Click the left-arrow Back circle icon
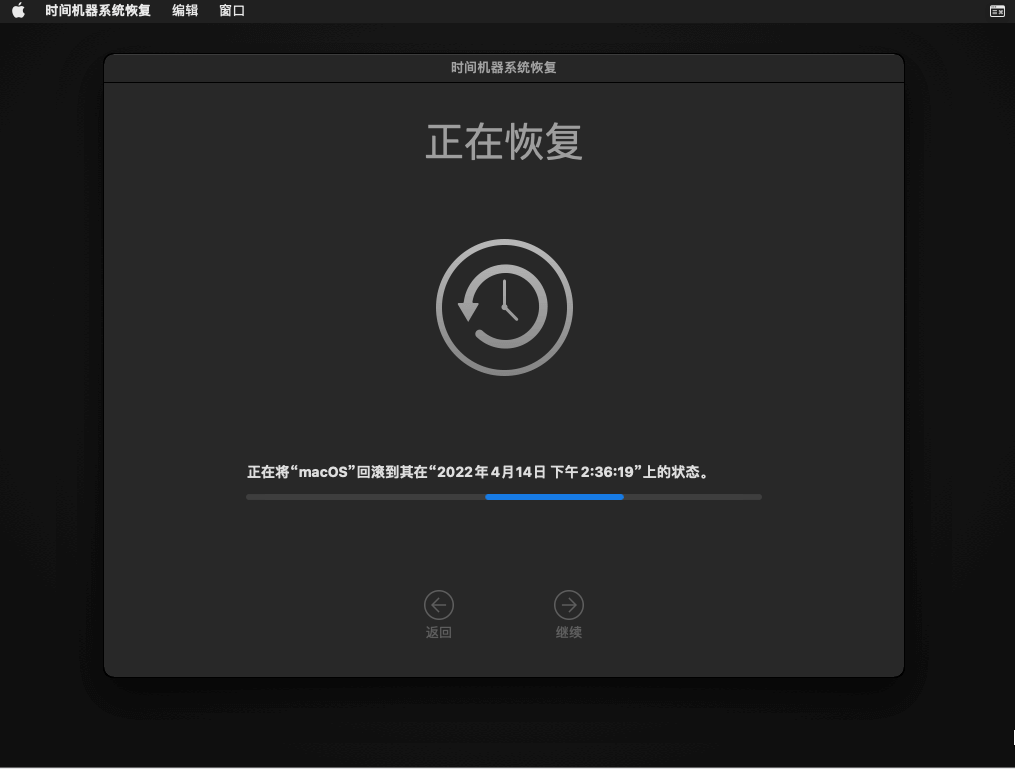1015x769 pixels. click(x=439, y=605)
